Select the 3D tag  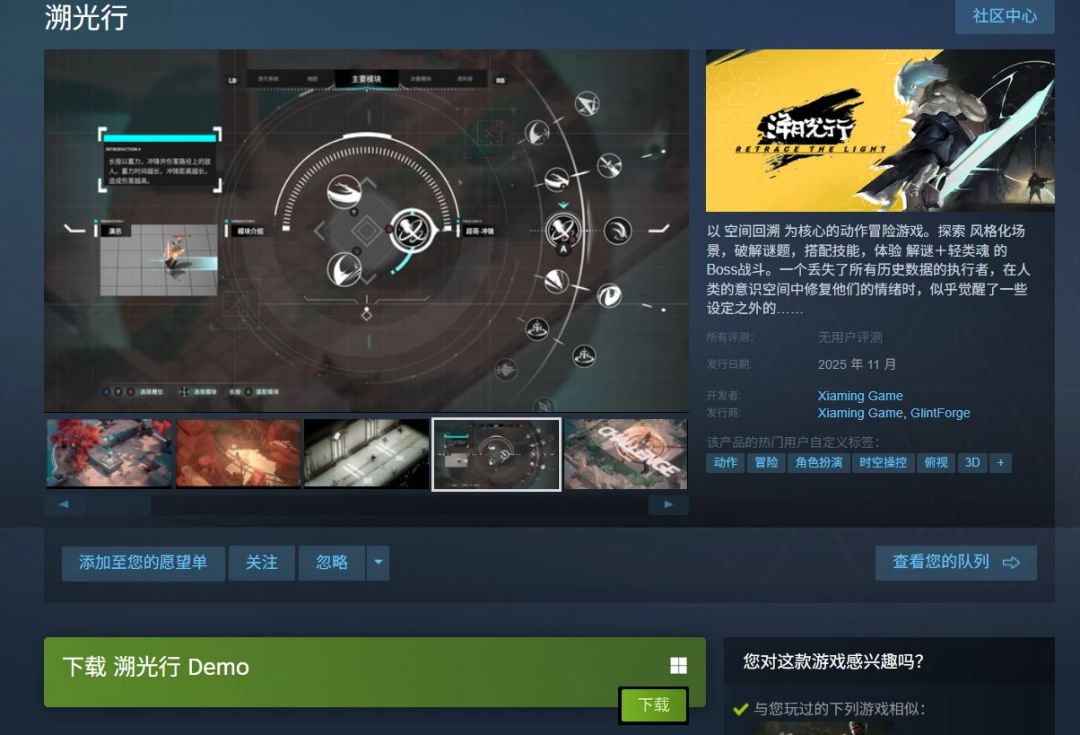(x=973, y=463)
